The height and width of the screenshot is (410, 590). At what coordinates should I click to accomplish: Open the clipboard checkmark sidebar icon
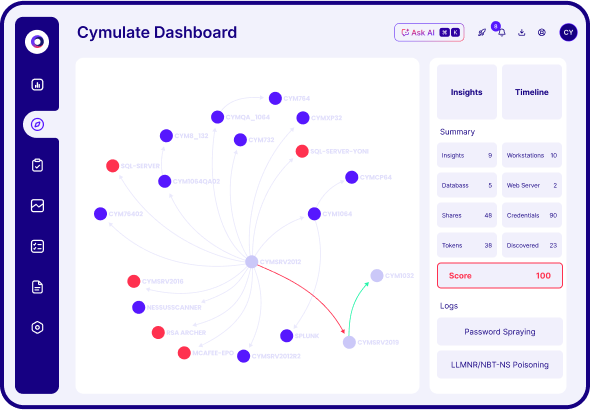[x=37, y=165]
